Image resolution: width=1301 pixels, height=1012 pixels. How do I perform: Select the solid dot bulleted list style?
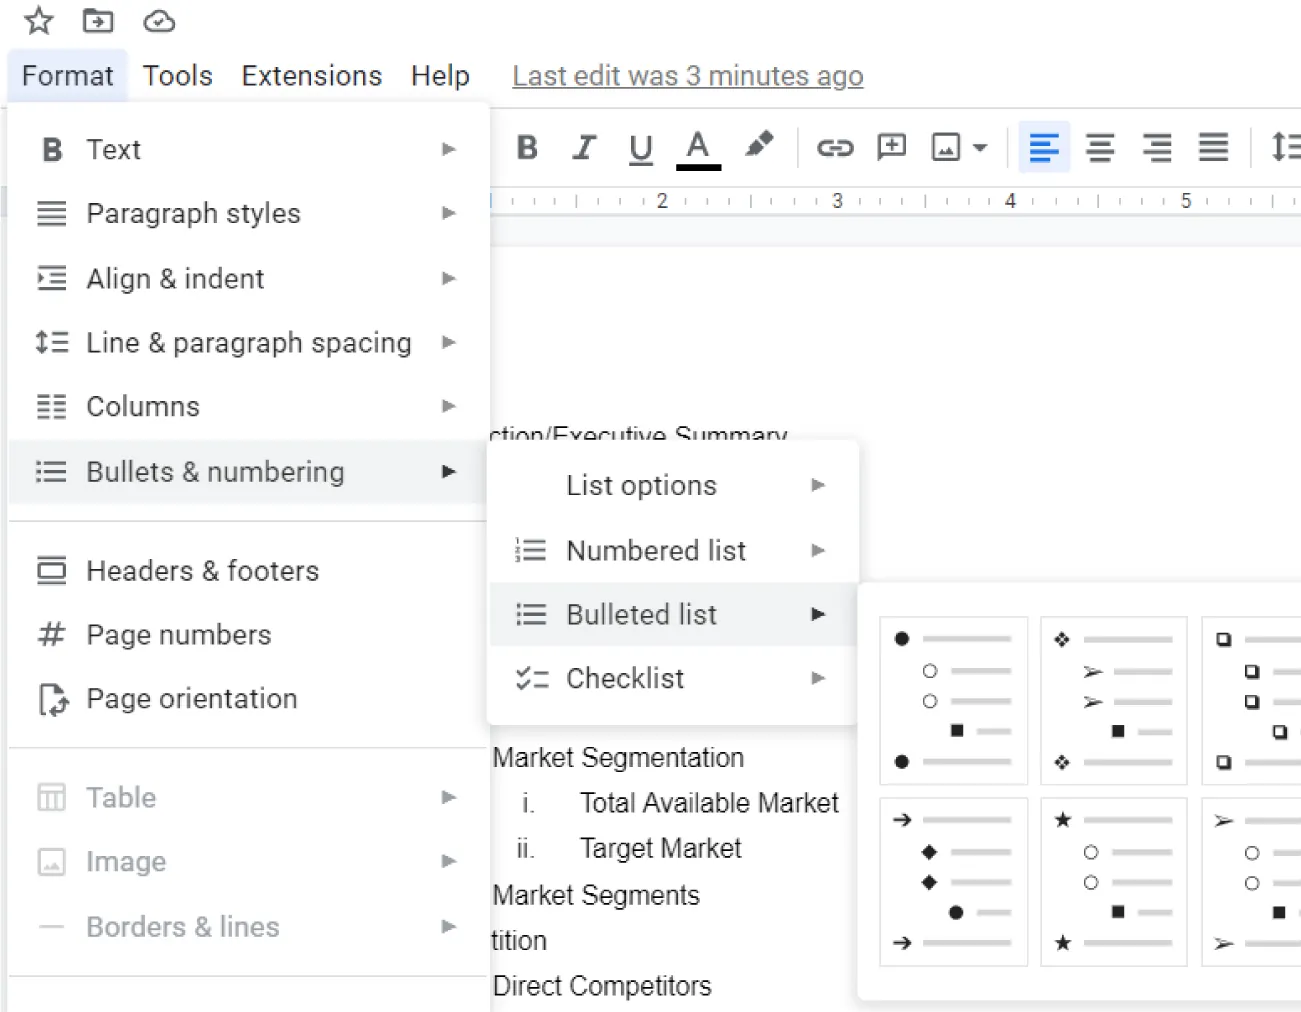click(x=952, y=699)
